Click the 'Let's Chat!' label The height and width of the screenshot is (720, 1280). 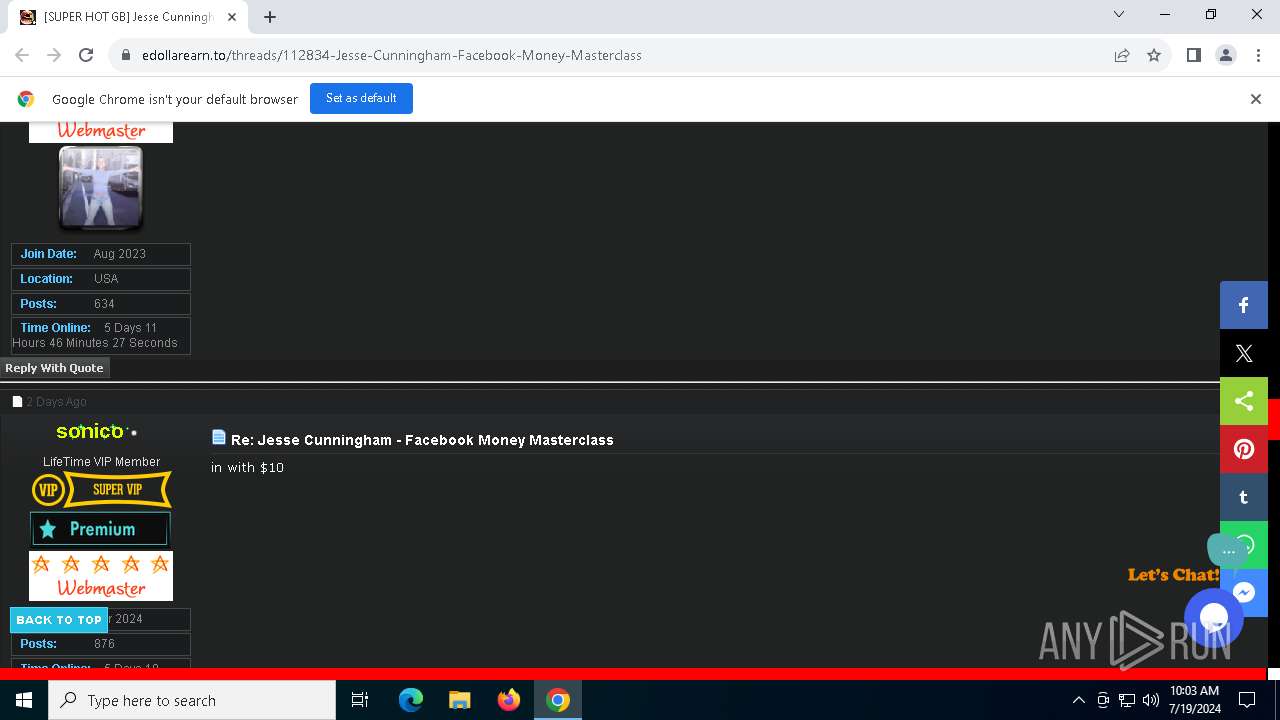point(1173,575)
